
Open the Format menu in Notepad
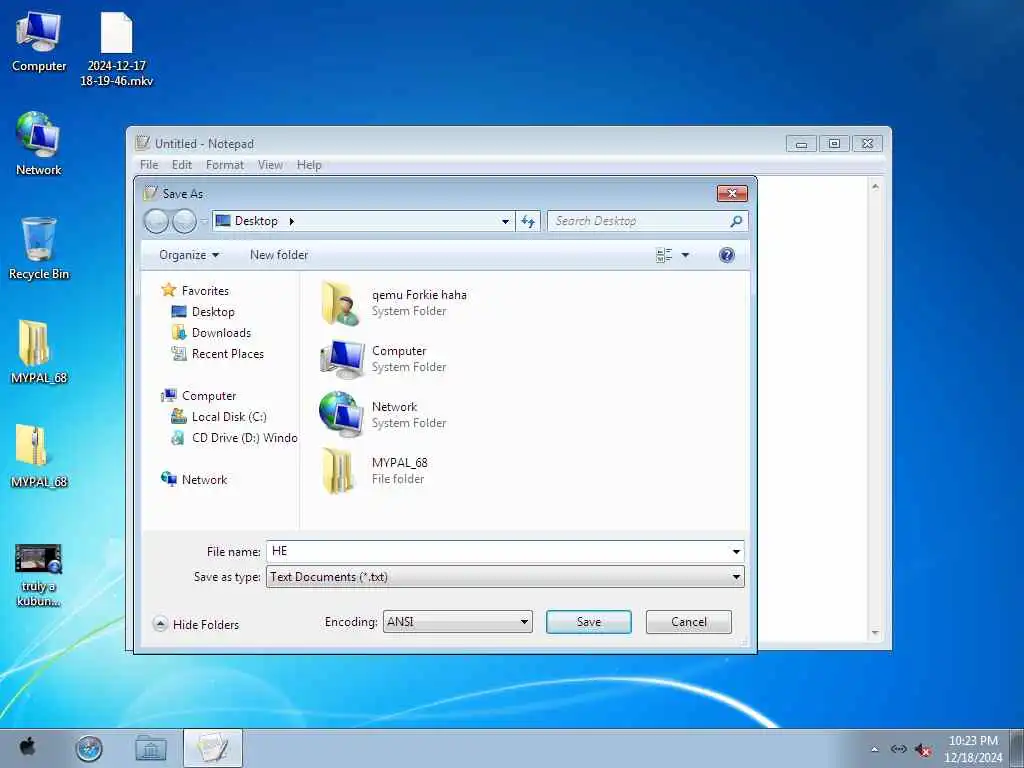225,165
